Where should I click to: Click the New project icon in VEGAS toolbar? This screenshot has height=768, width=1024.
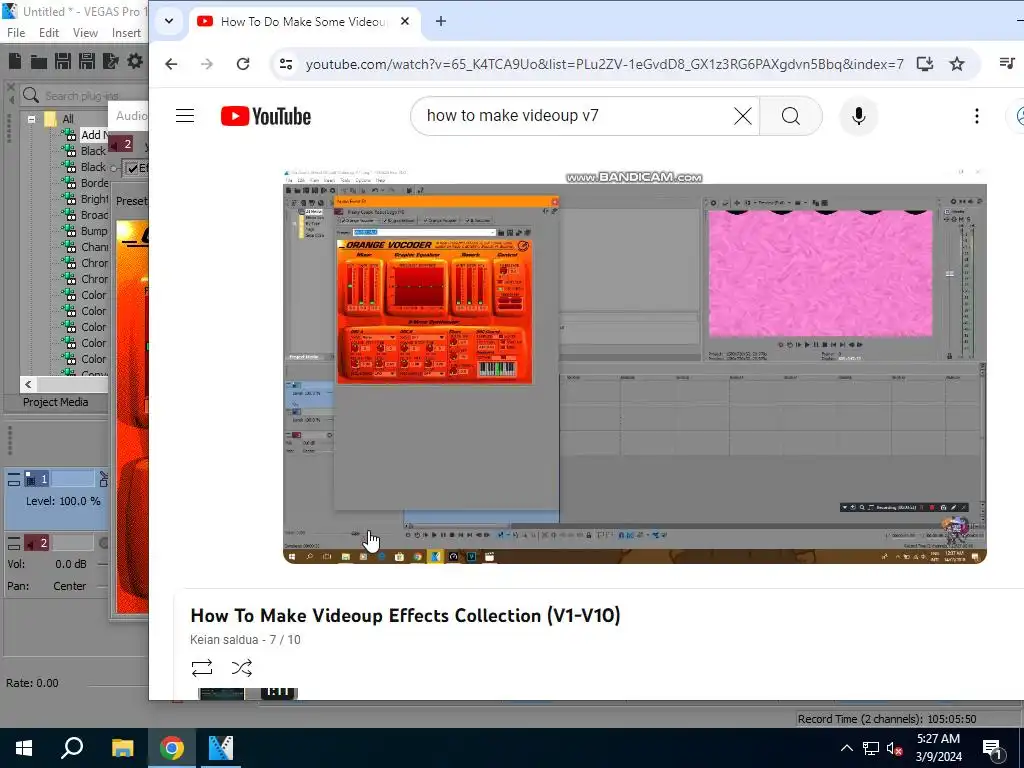pos(14,61)
